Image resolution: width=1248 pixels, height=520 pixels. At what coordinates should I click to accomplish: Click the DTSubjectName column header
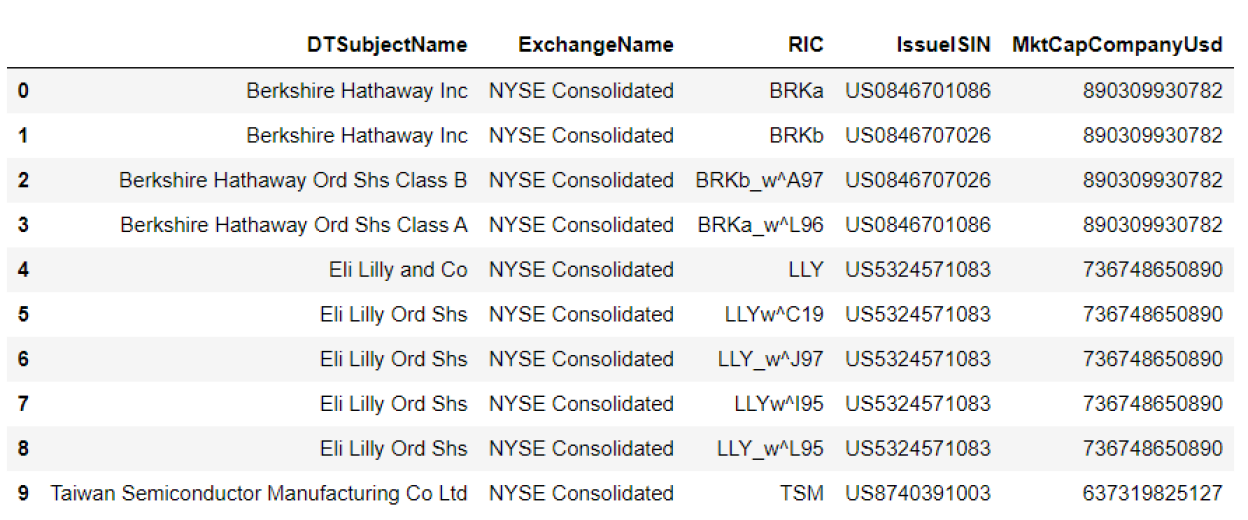386,45
